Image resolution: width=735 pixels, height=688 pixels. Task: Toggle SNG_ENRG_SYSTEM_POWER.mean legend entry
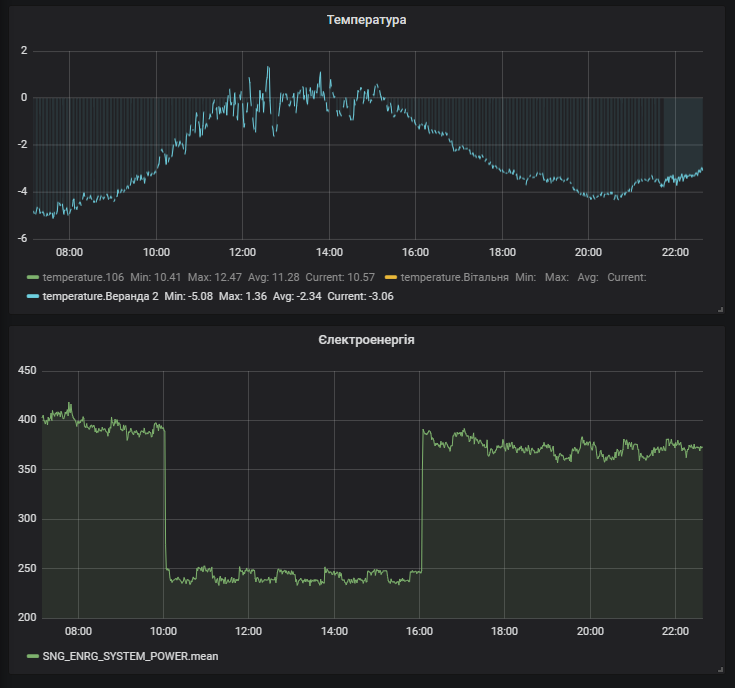(129, 656)
